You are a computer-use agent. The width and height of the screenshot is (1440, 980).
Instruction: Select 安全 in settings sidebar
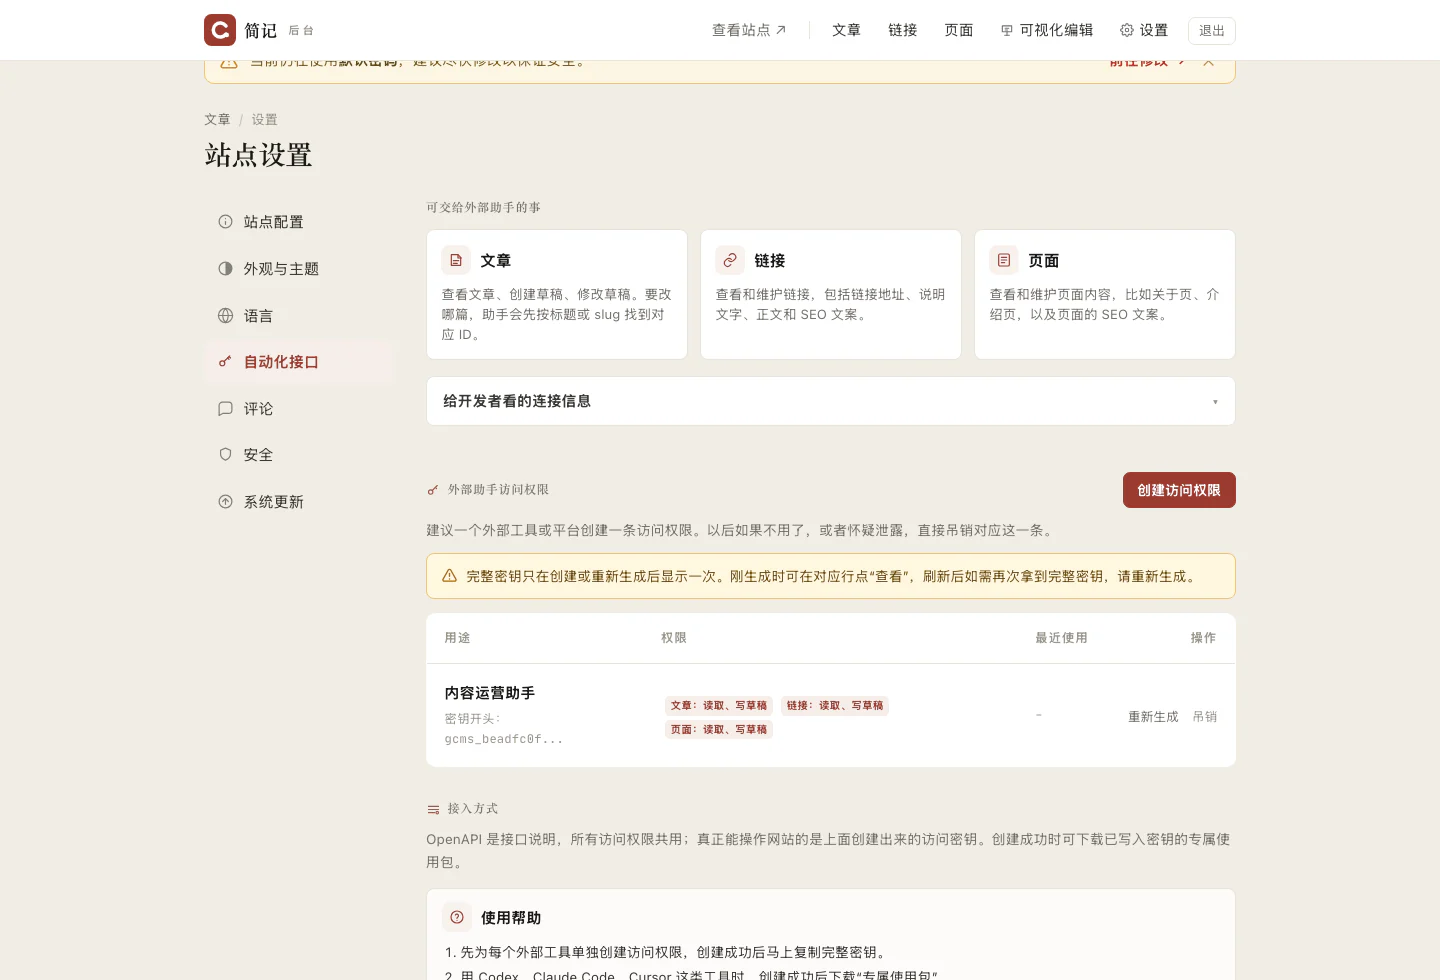tap(300, 455)
